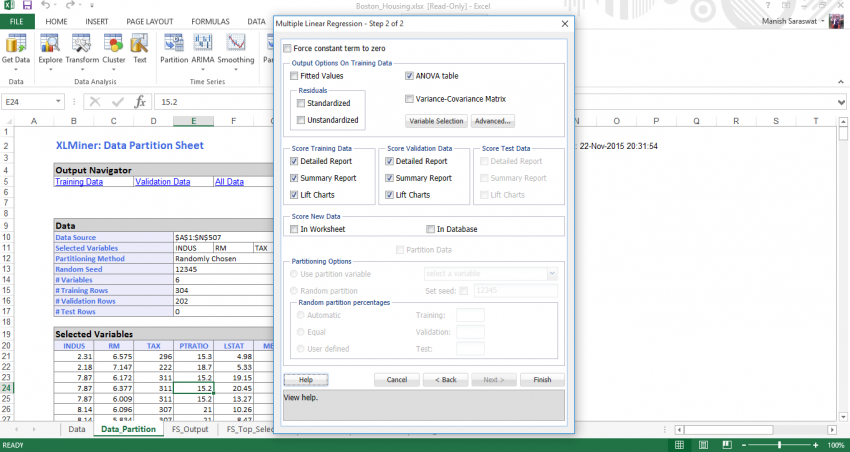Open the PAGE LAYOUT ribbon tab
Image resolution: width=850 pixels, height=452 pixels.
151,21
